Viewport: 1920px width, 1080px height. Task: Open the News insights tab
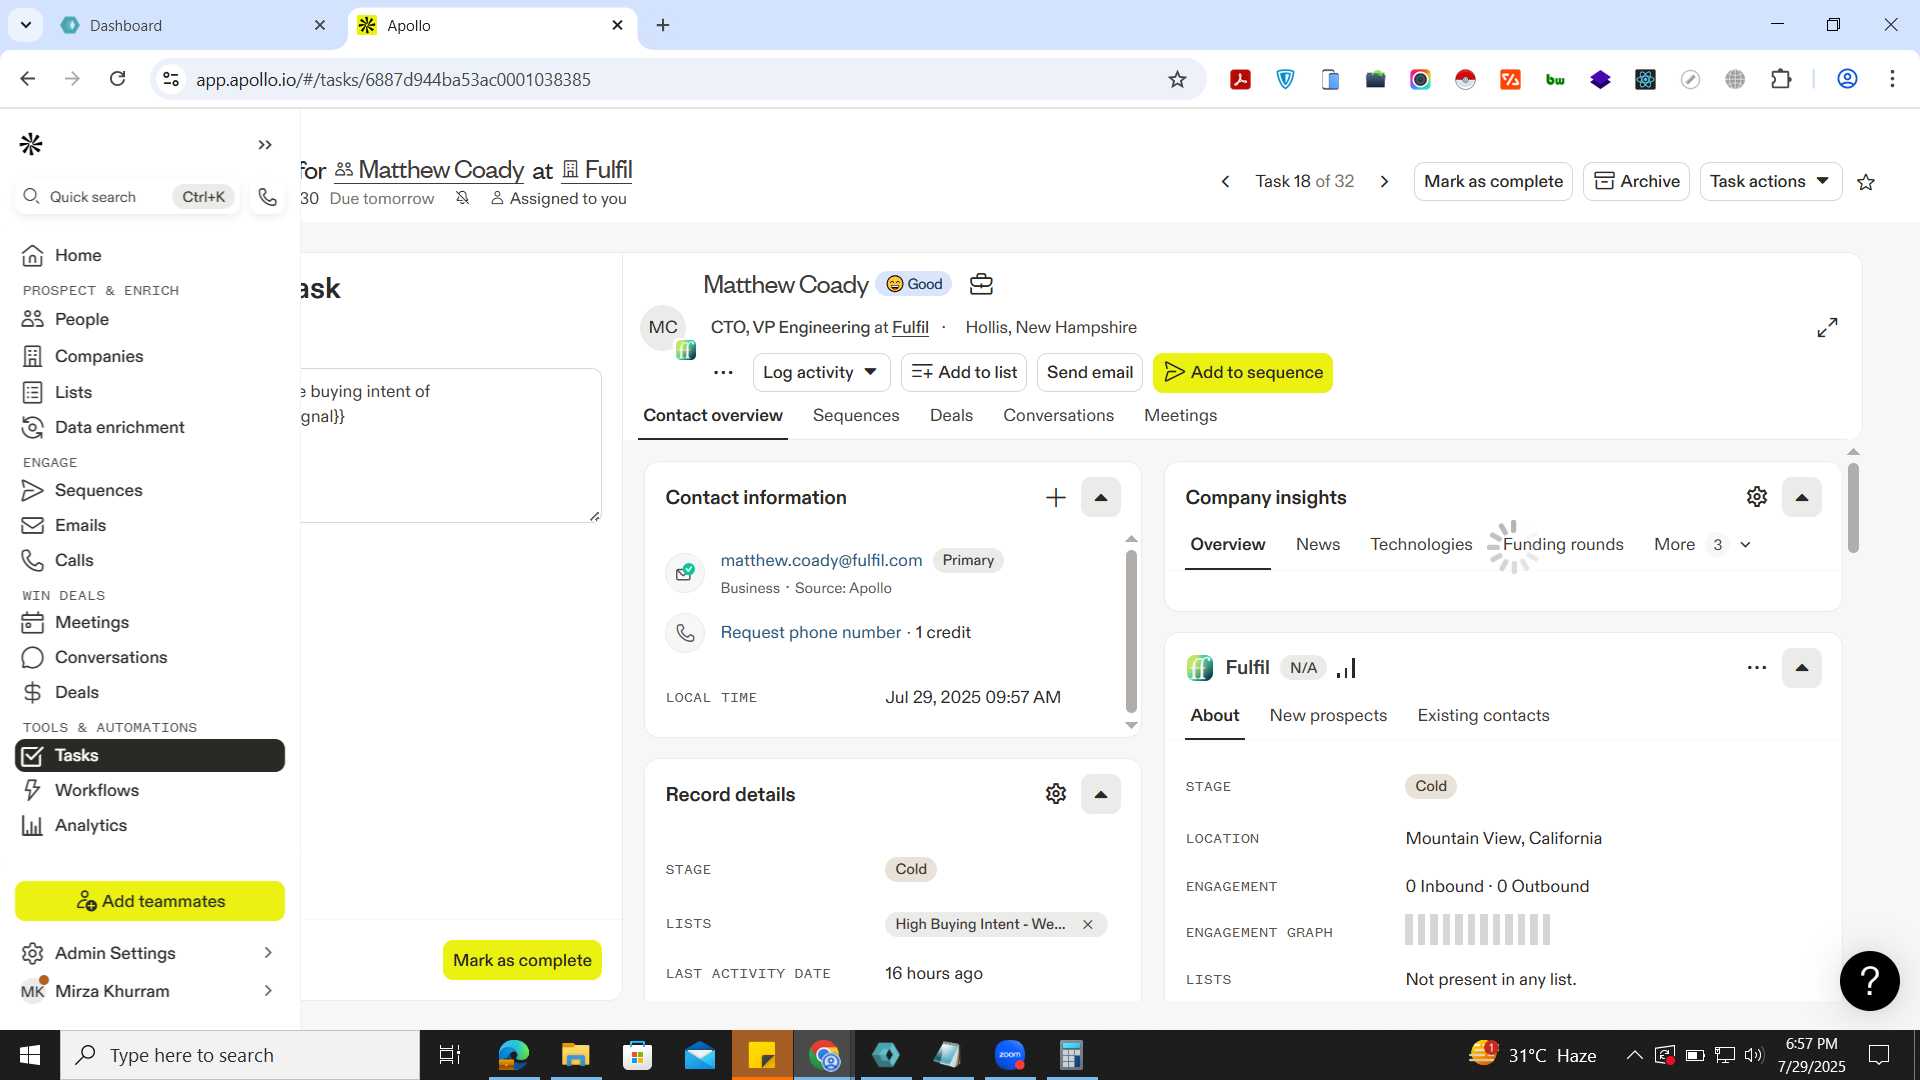point(1318,545)
